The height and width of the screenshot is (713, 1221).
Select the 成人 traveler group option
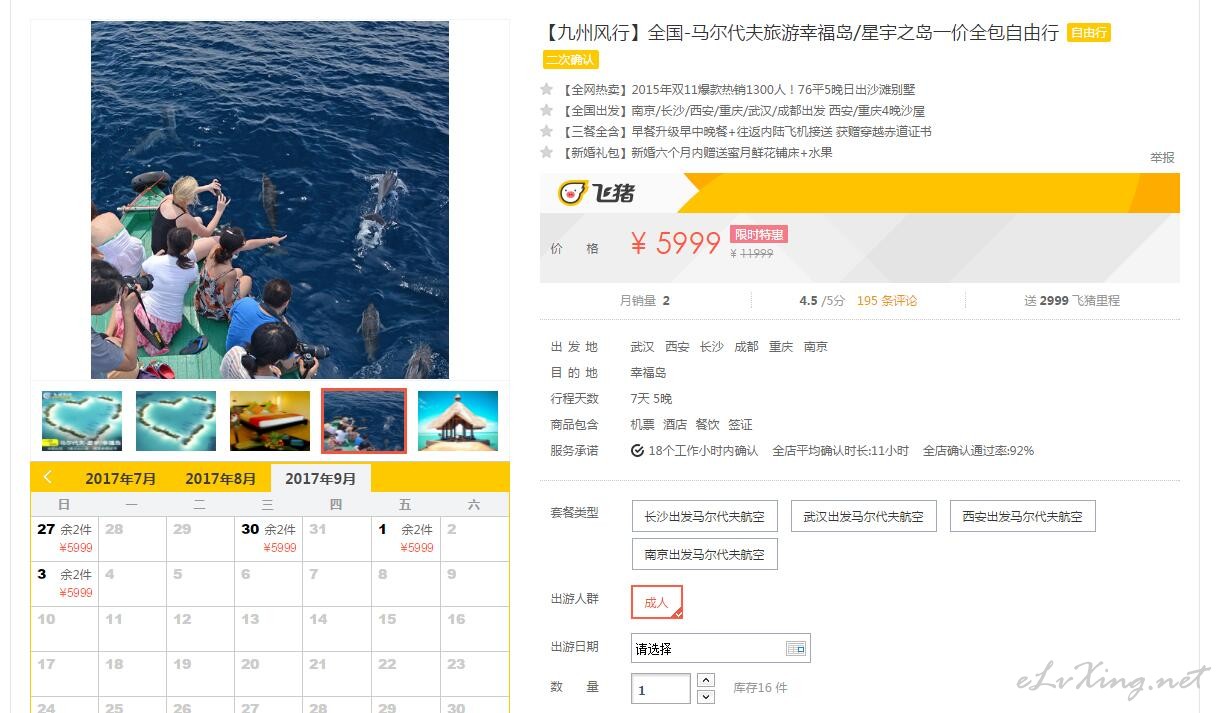click(x=657, y=602)
